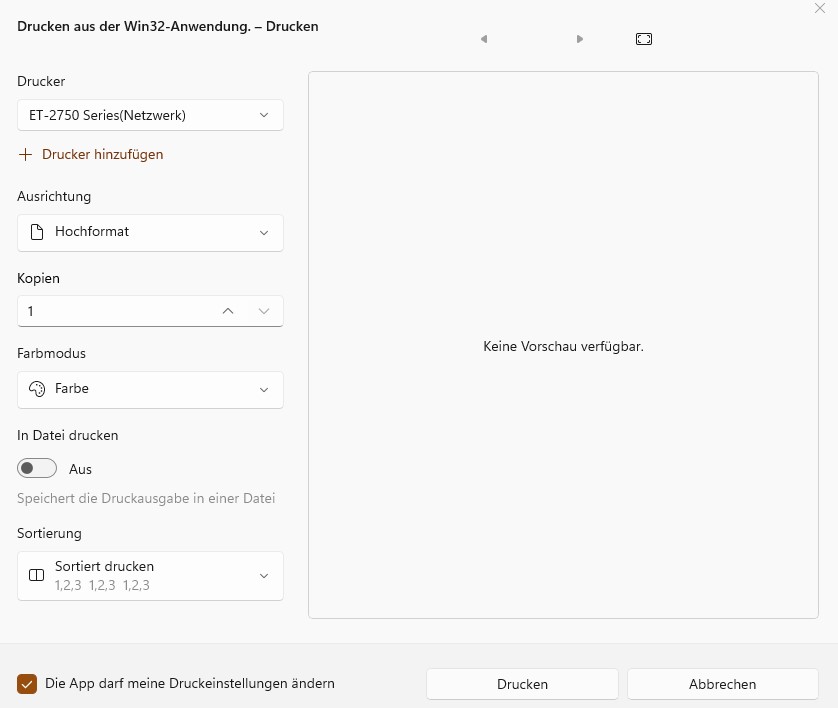
Task: Click the color palette icon in Farbmodus
Action: [37, 389]
